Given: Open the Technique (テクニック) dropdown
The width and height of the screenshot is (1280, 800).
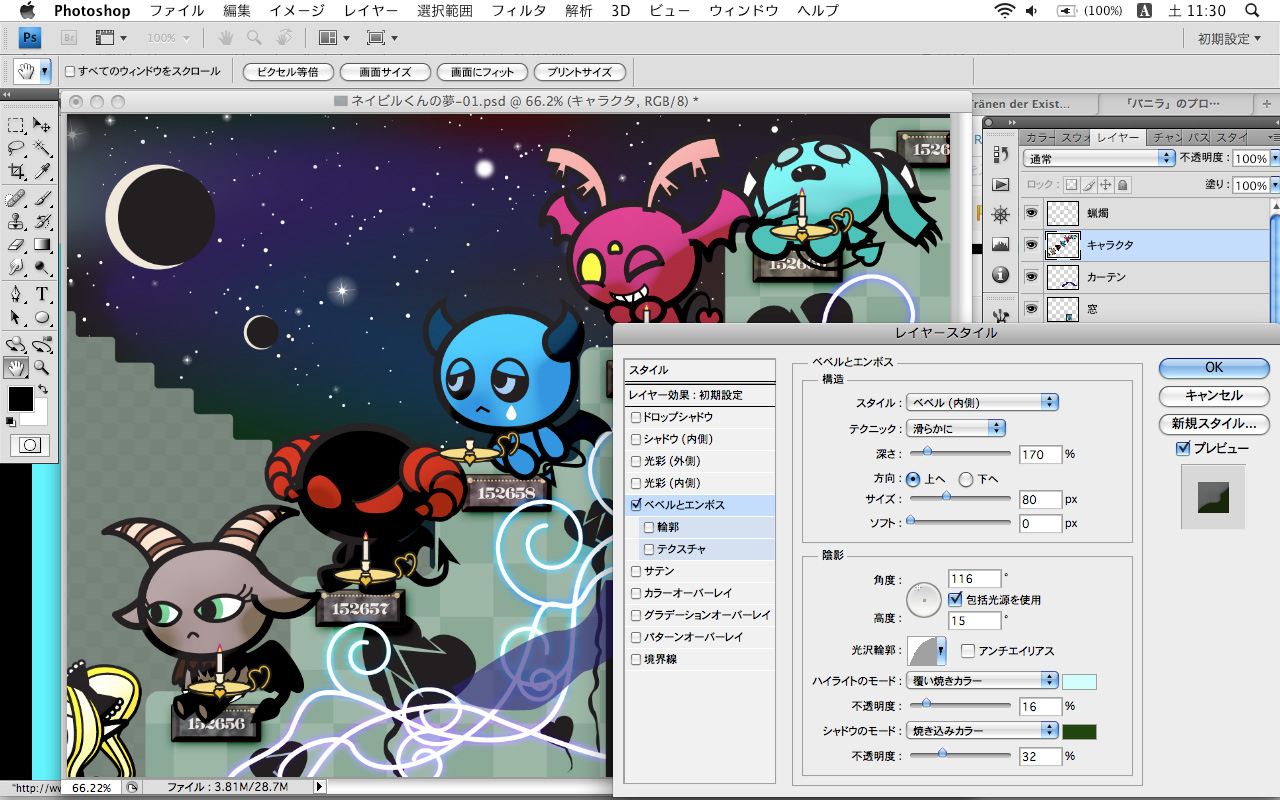Looking at the screenshot, I should tap(955, 428).
